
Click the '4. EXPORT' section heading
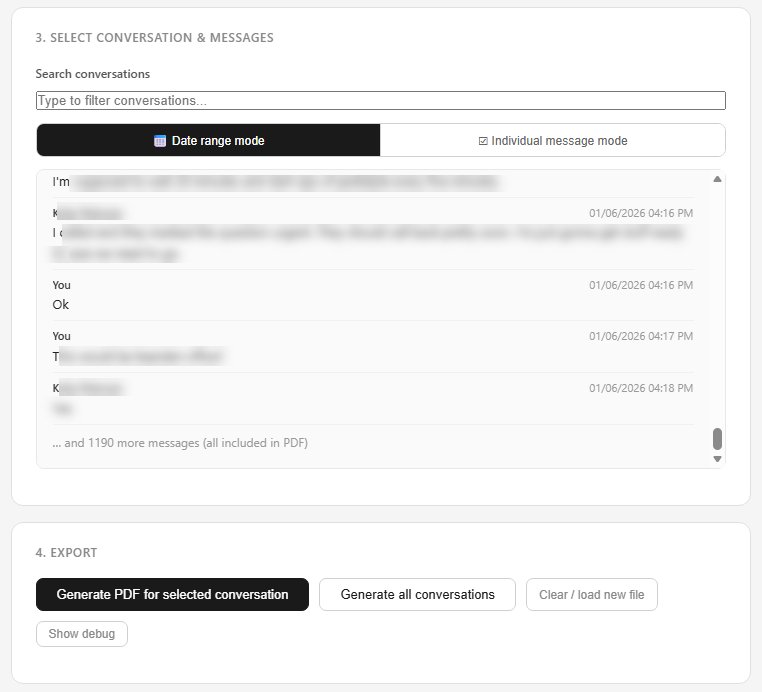66,553
